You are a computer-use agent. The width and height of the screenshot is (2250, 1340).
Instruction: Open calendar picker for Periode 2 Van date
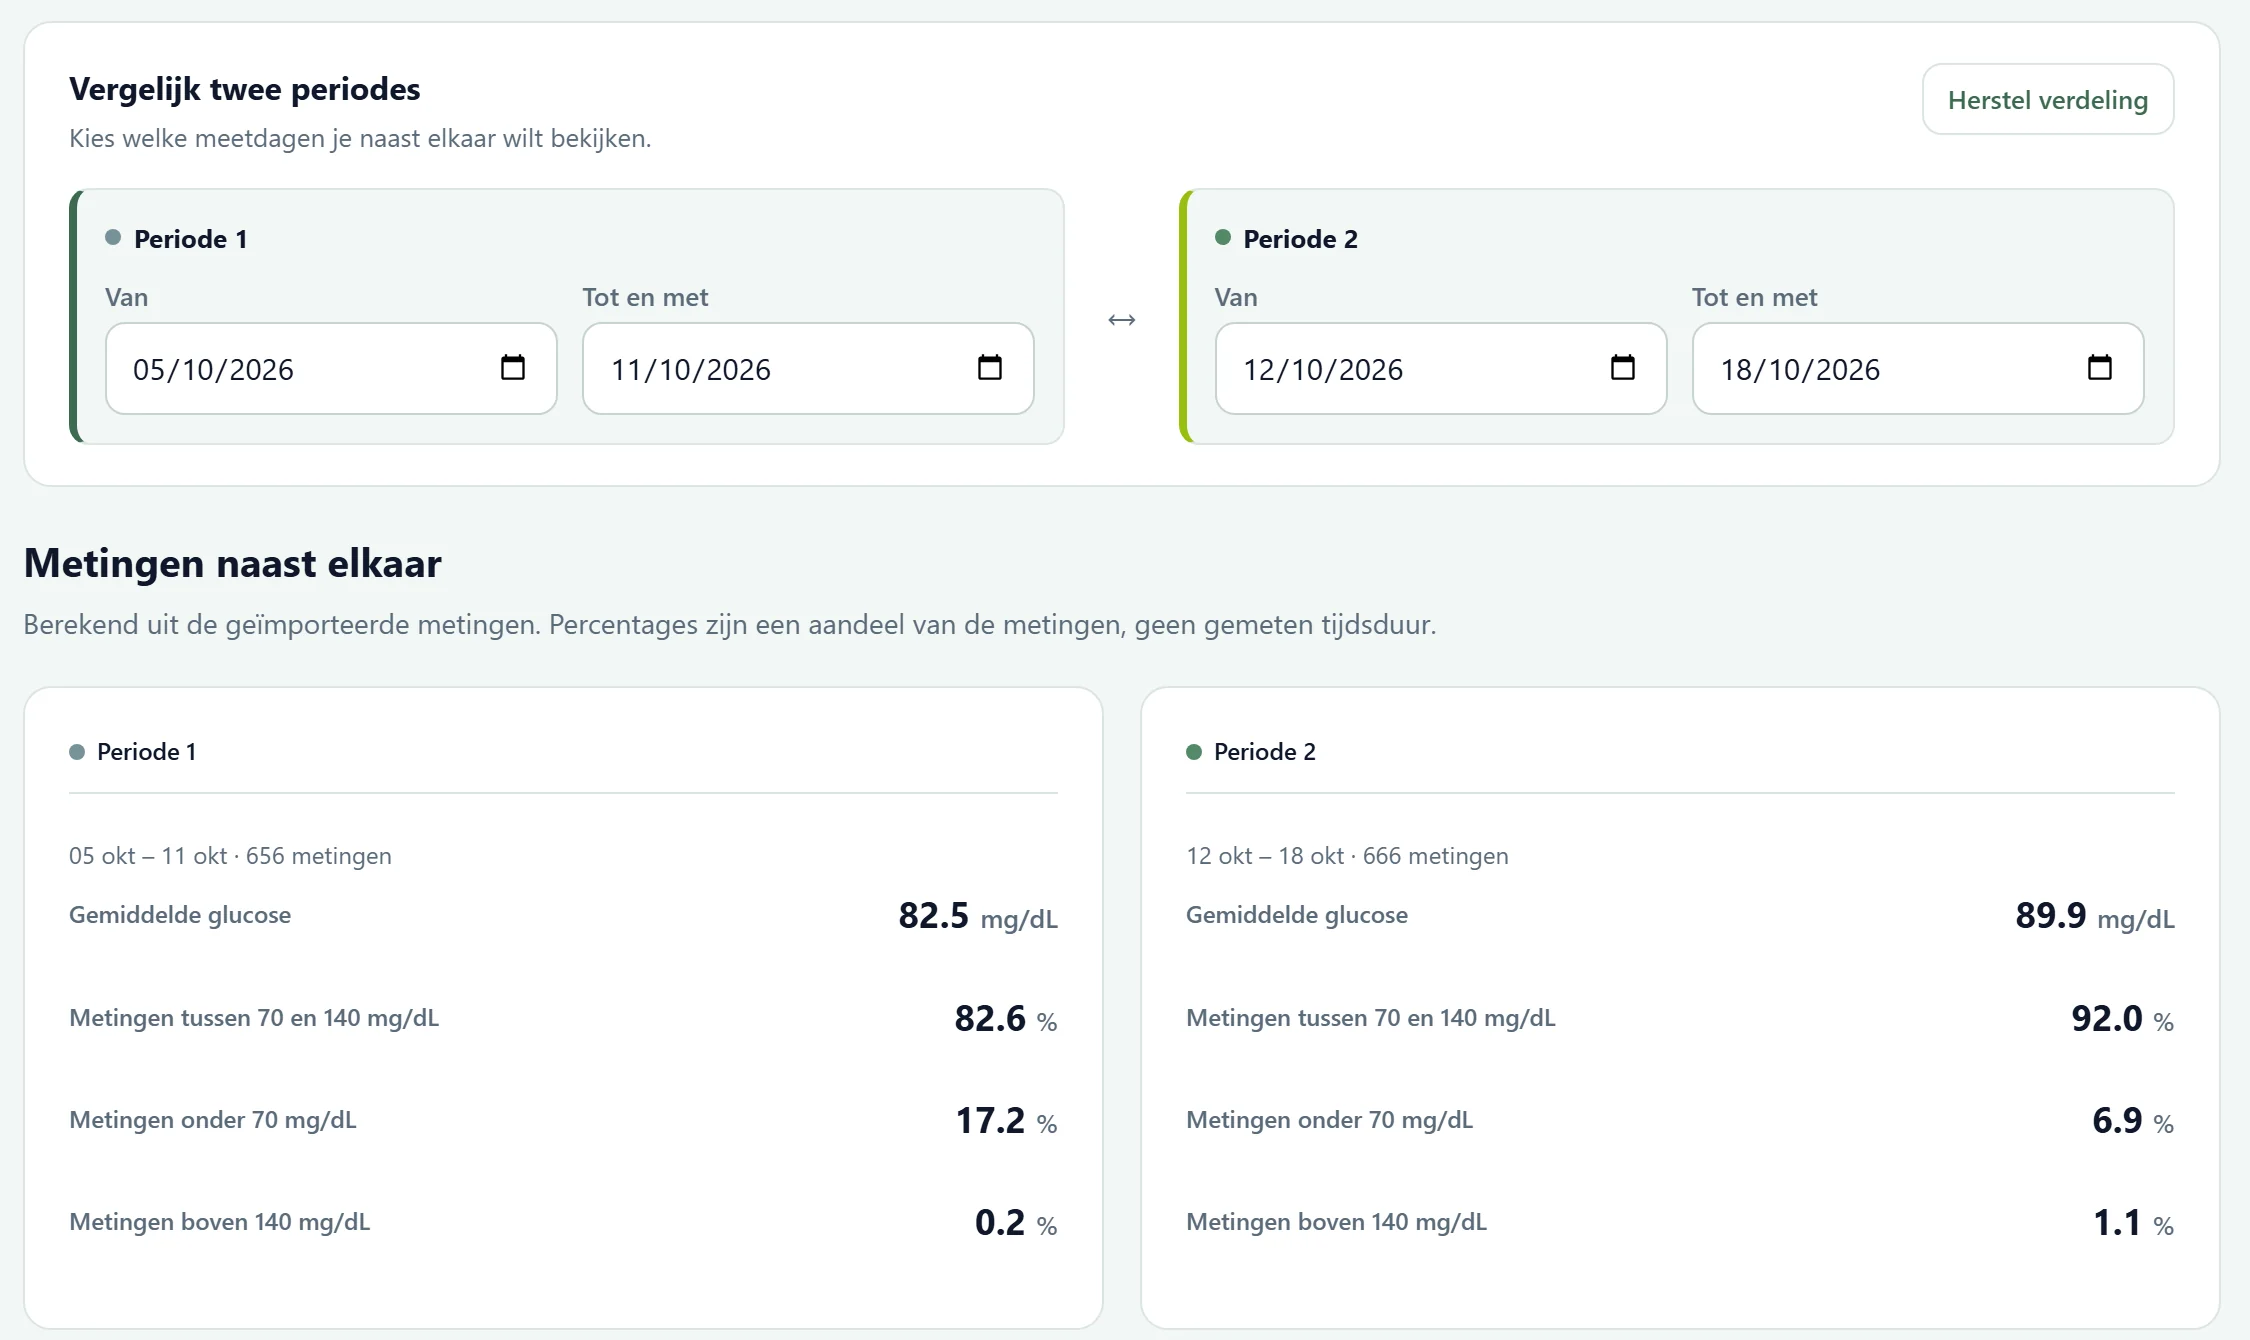pos(1623,368)
